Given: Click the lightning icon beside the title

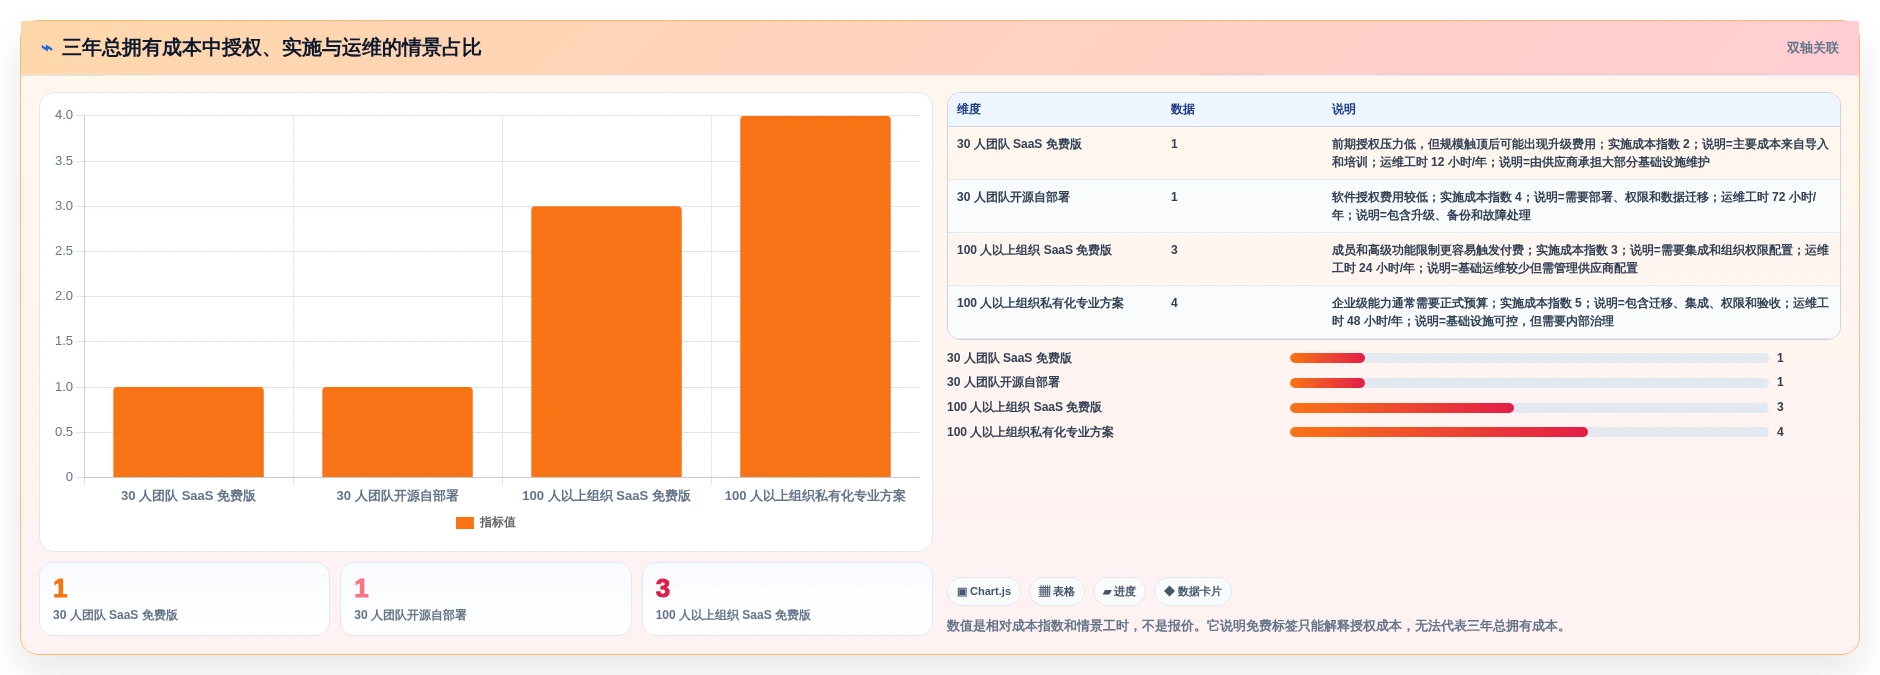Looking at the screenshot, I should click(x=47, y=48).
